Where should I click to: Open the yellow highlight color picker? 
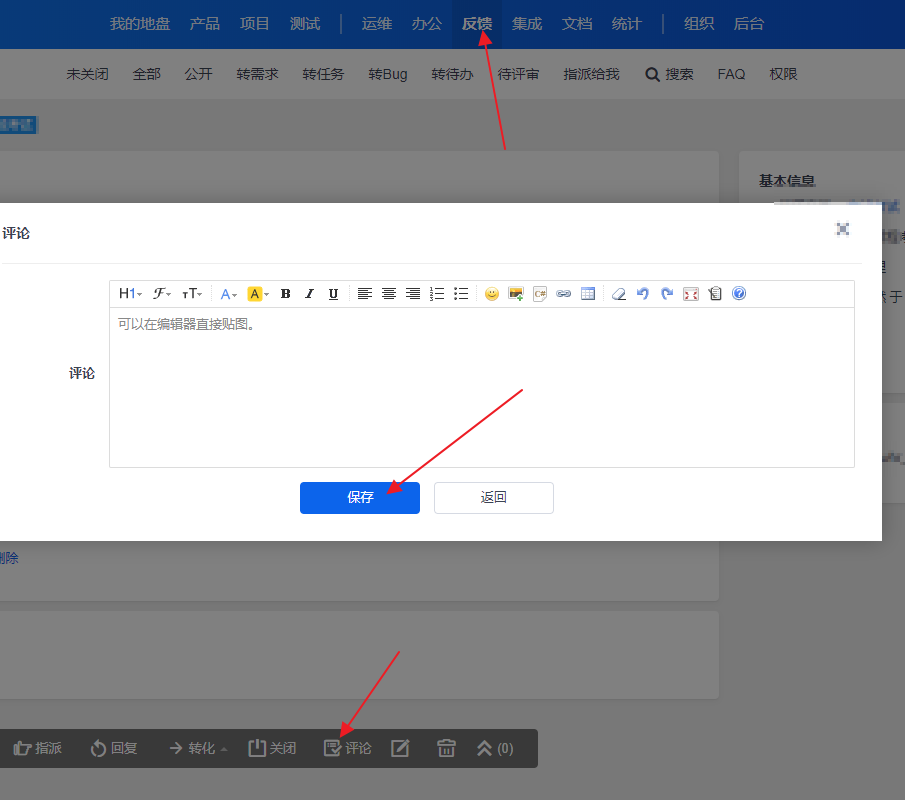pos(258,294)
